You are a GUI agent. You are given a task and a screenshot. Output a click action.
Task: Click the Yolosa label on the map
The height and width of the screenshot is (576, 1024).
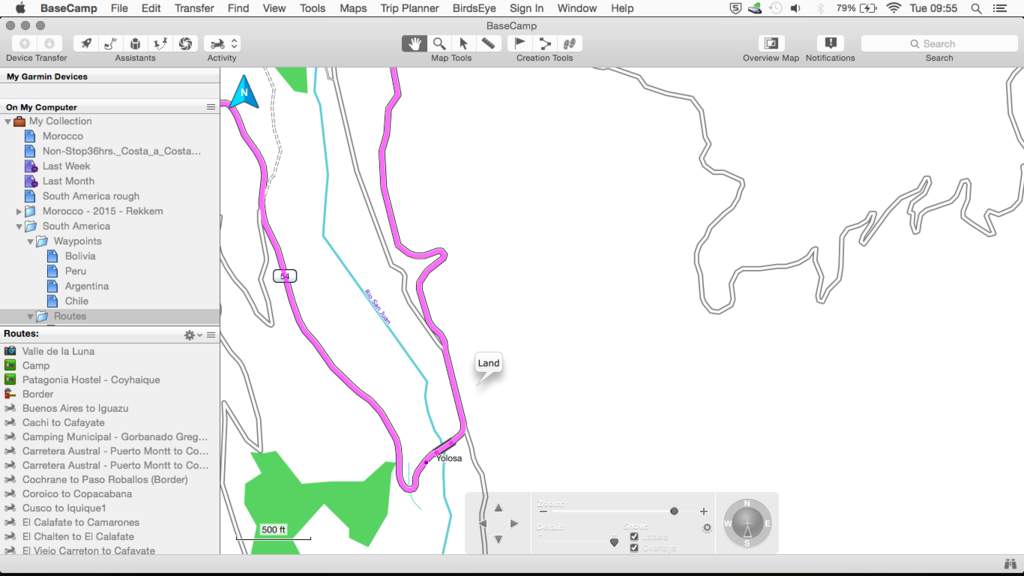pyautogui.click(x=449, y=458)
